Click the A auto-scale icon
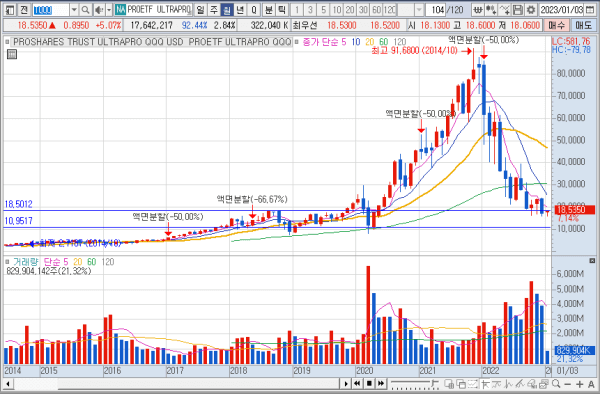Screen dimensions: 600x394 pos(591,384)
